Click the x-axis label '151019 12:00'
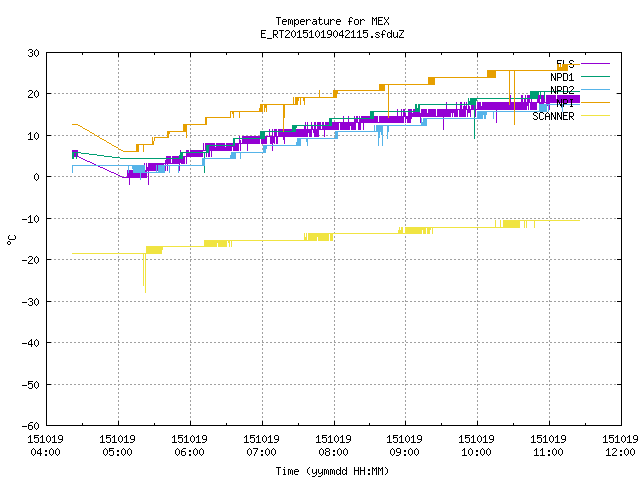Image resolution: width=640 pixels, height=480 pixels. click(x=620, y=446)
